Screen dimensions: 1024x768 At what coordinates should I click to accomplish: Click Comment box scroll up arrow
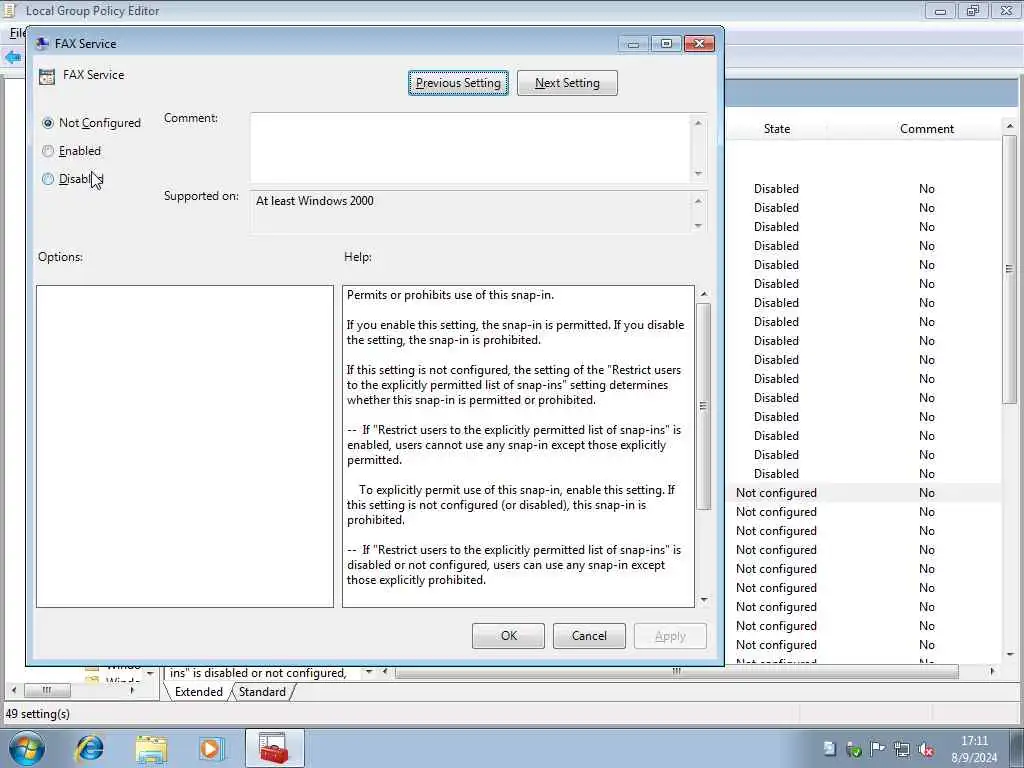[698, 123]
